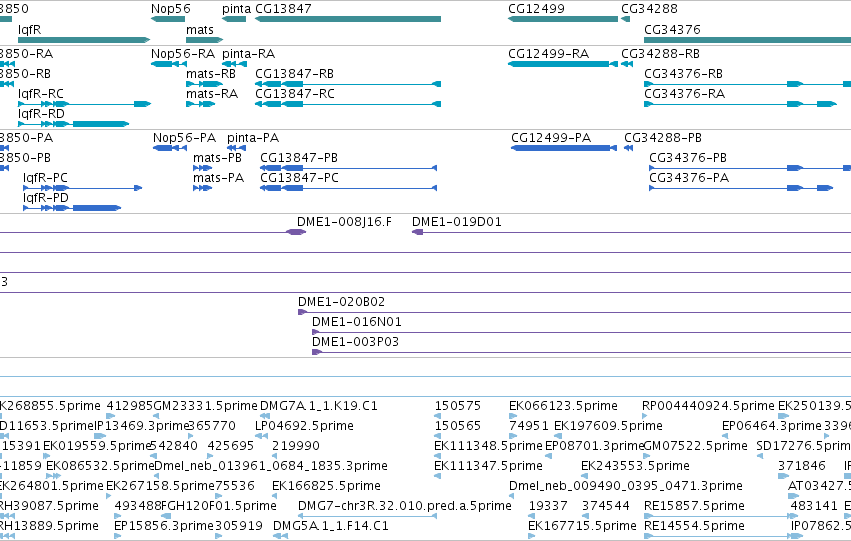
Task: Select the CG34376 gene feature
Action: click(747, 40)
